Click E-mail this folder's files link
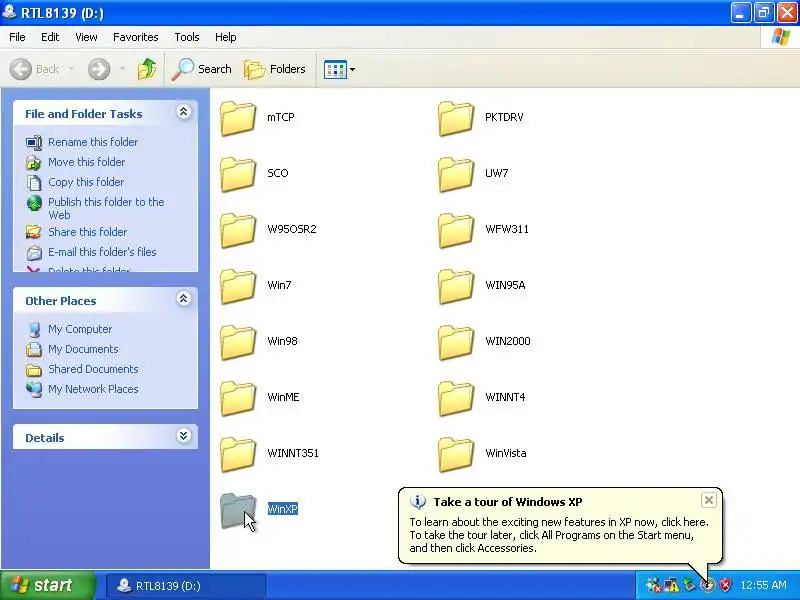This screenshot has height=600, width=800. [102, 252]
